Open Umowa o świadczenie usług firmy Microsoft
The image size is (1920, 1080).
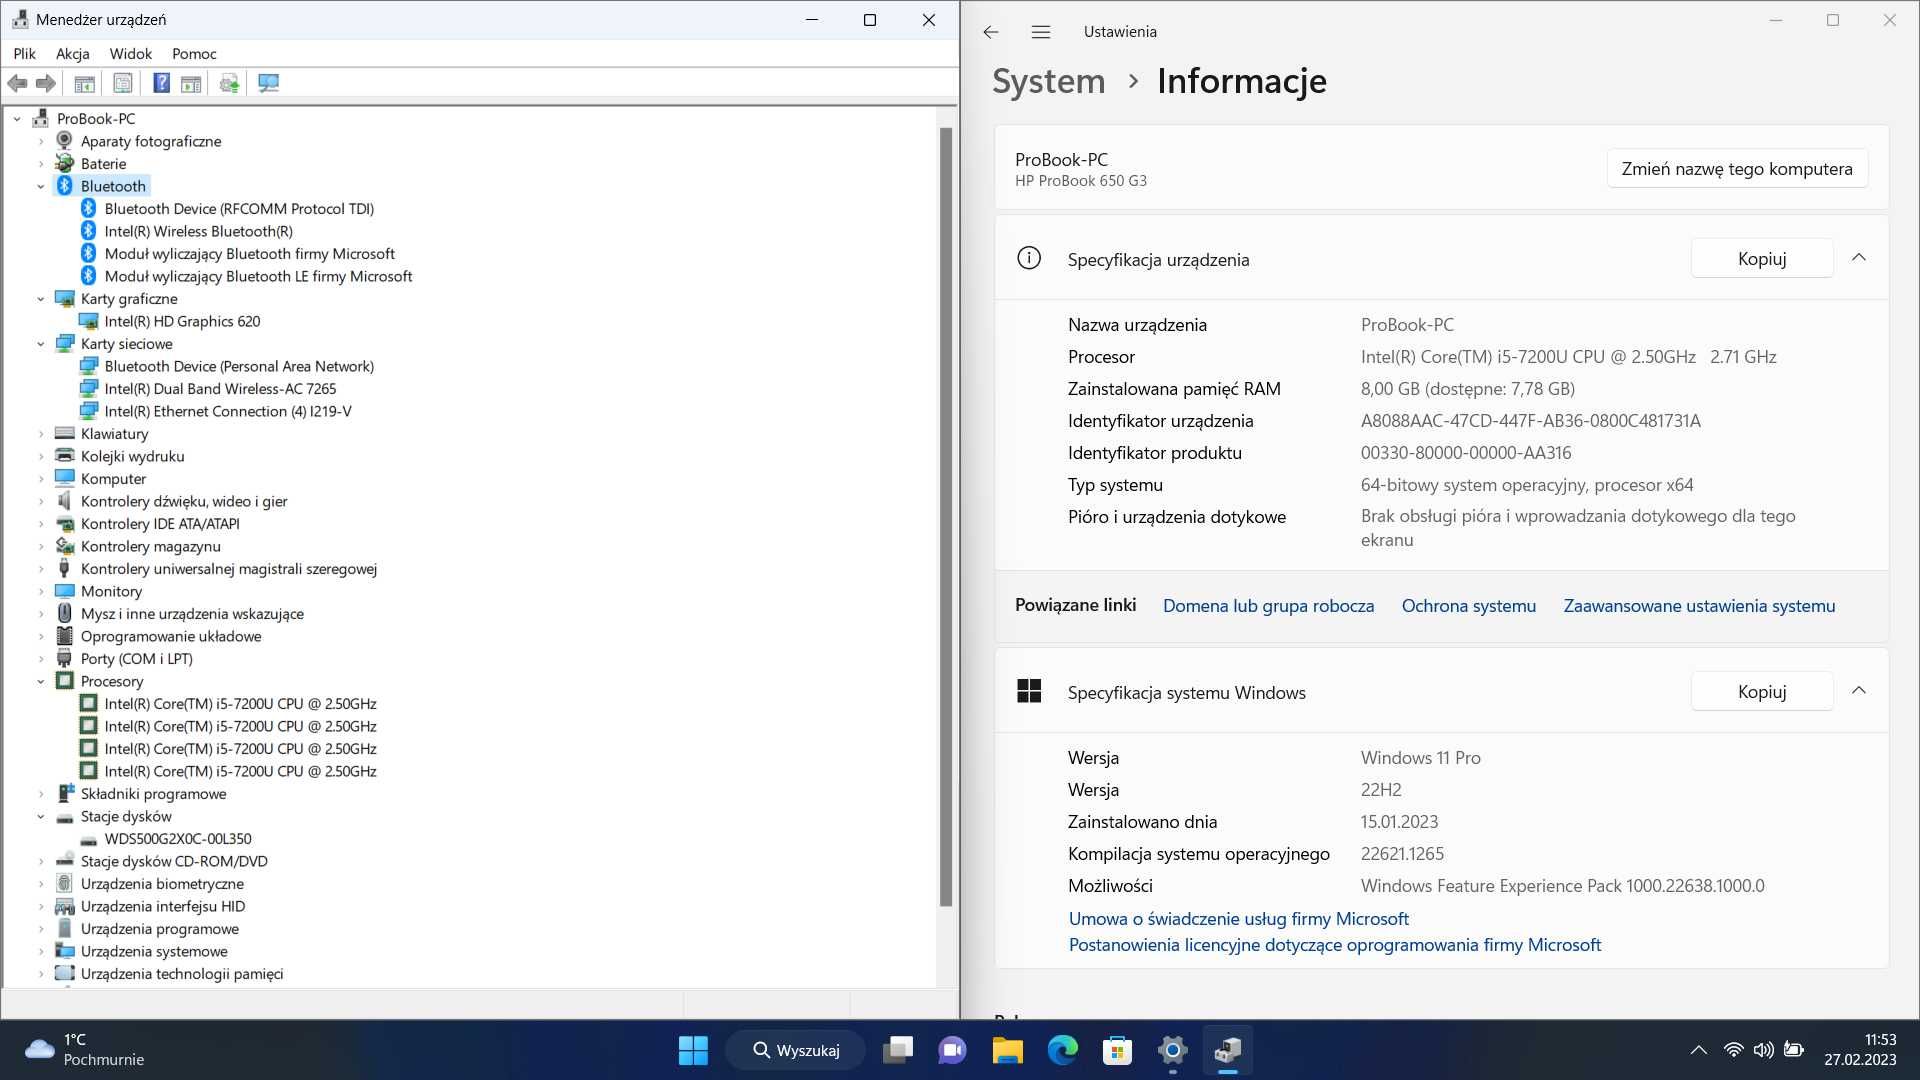click(x=1238, y=919)
